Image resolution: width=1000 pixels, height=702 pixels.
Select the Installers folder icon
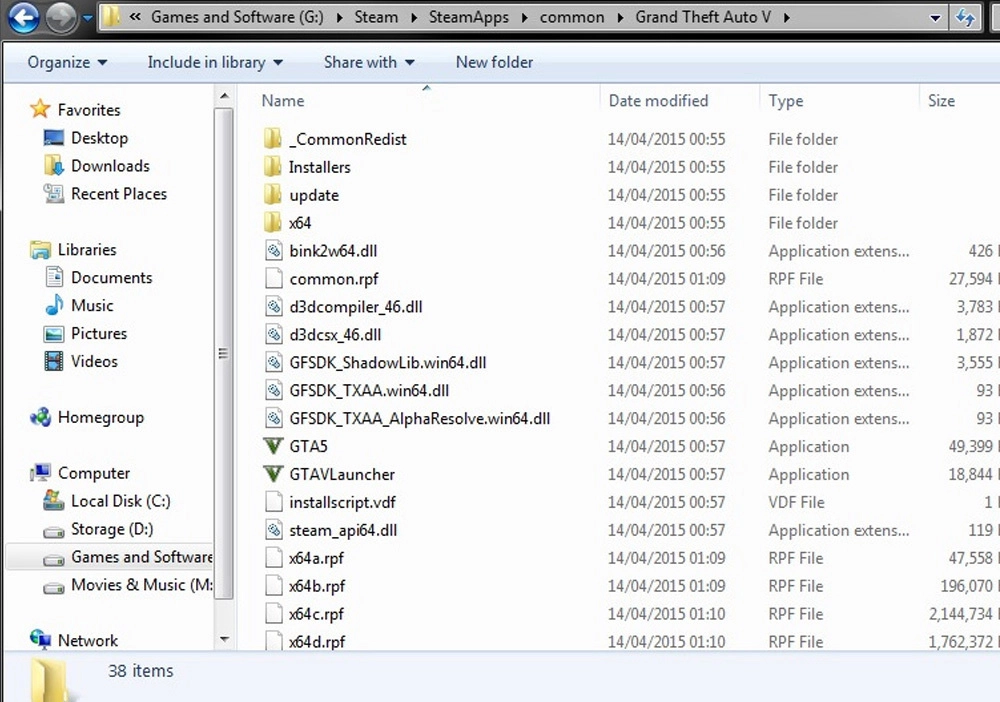coord(273,166)
